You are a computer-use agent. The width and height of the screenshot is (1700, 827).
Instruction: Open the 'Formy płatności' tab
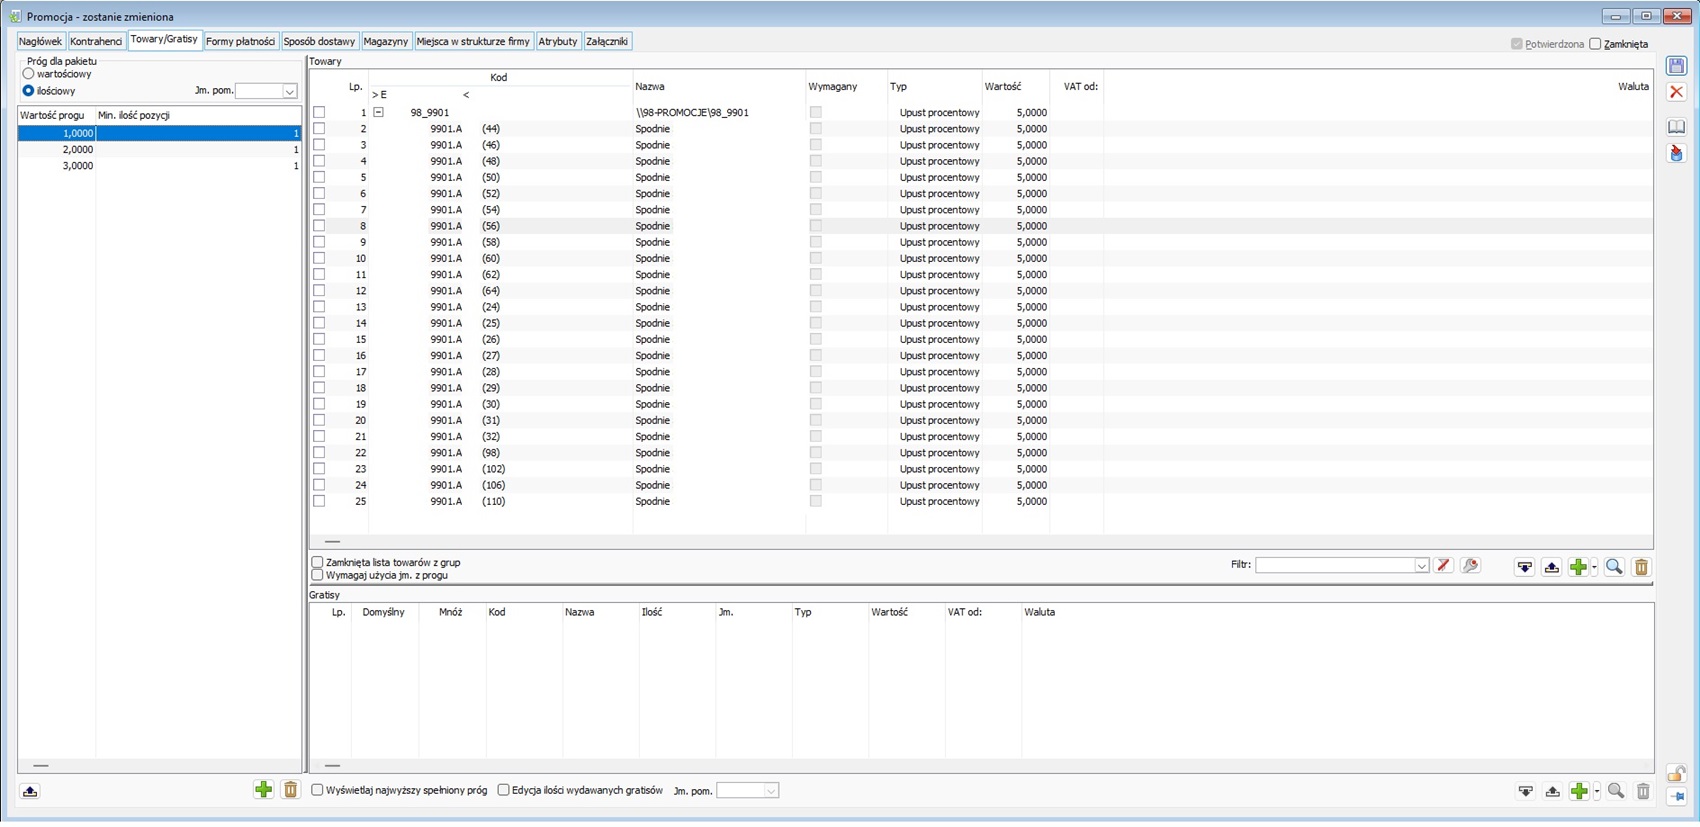click(240, 41)
